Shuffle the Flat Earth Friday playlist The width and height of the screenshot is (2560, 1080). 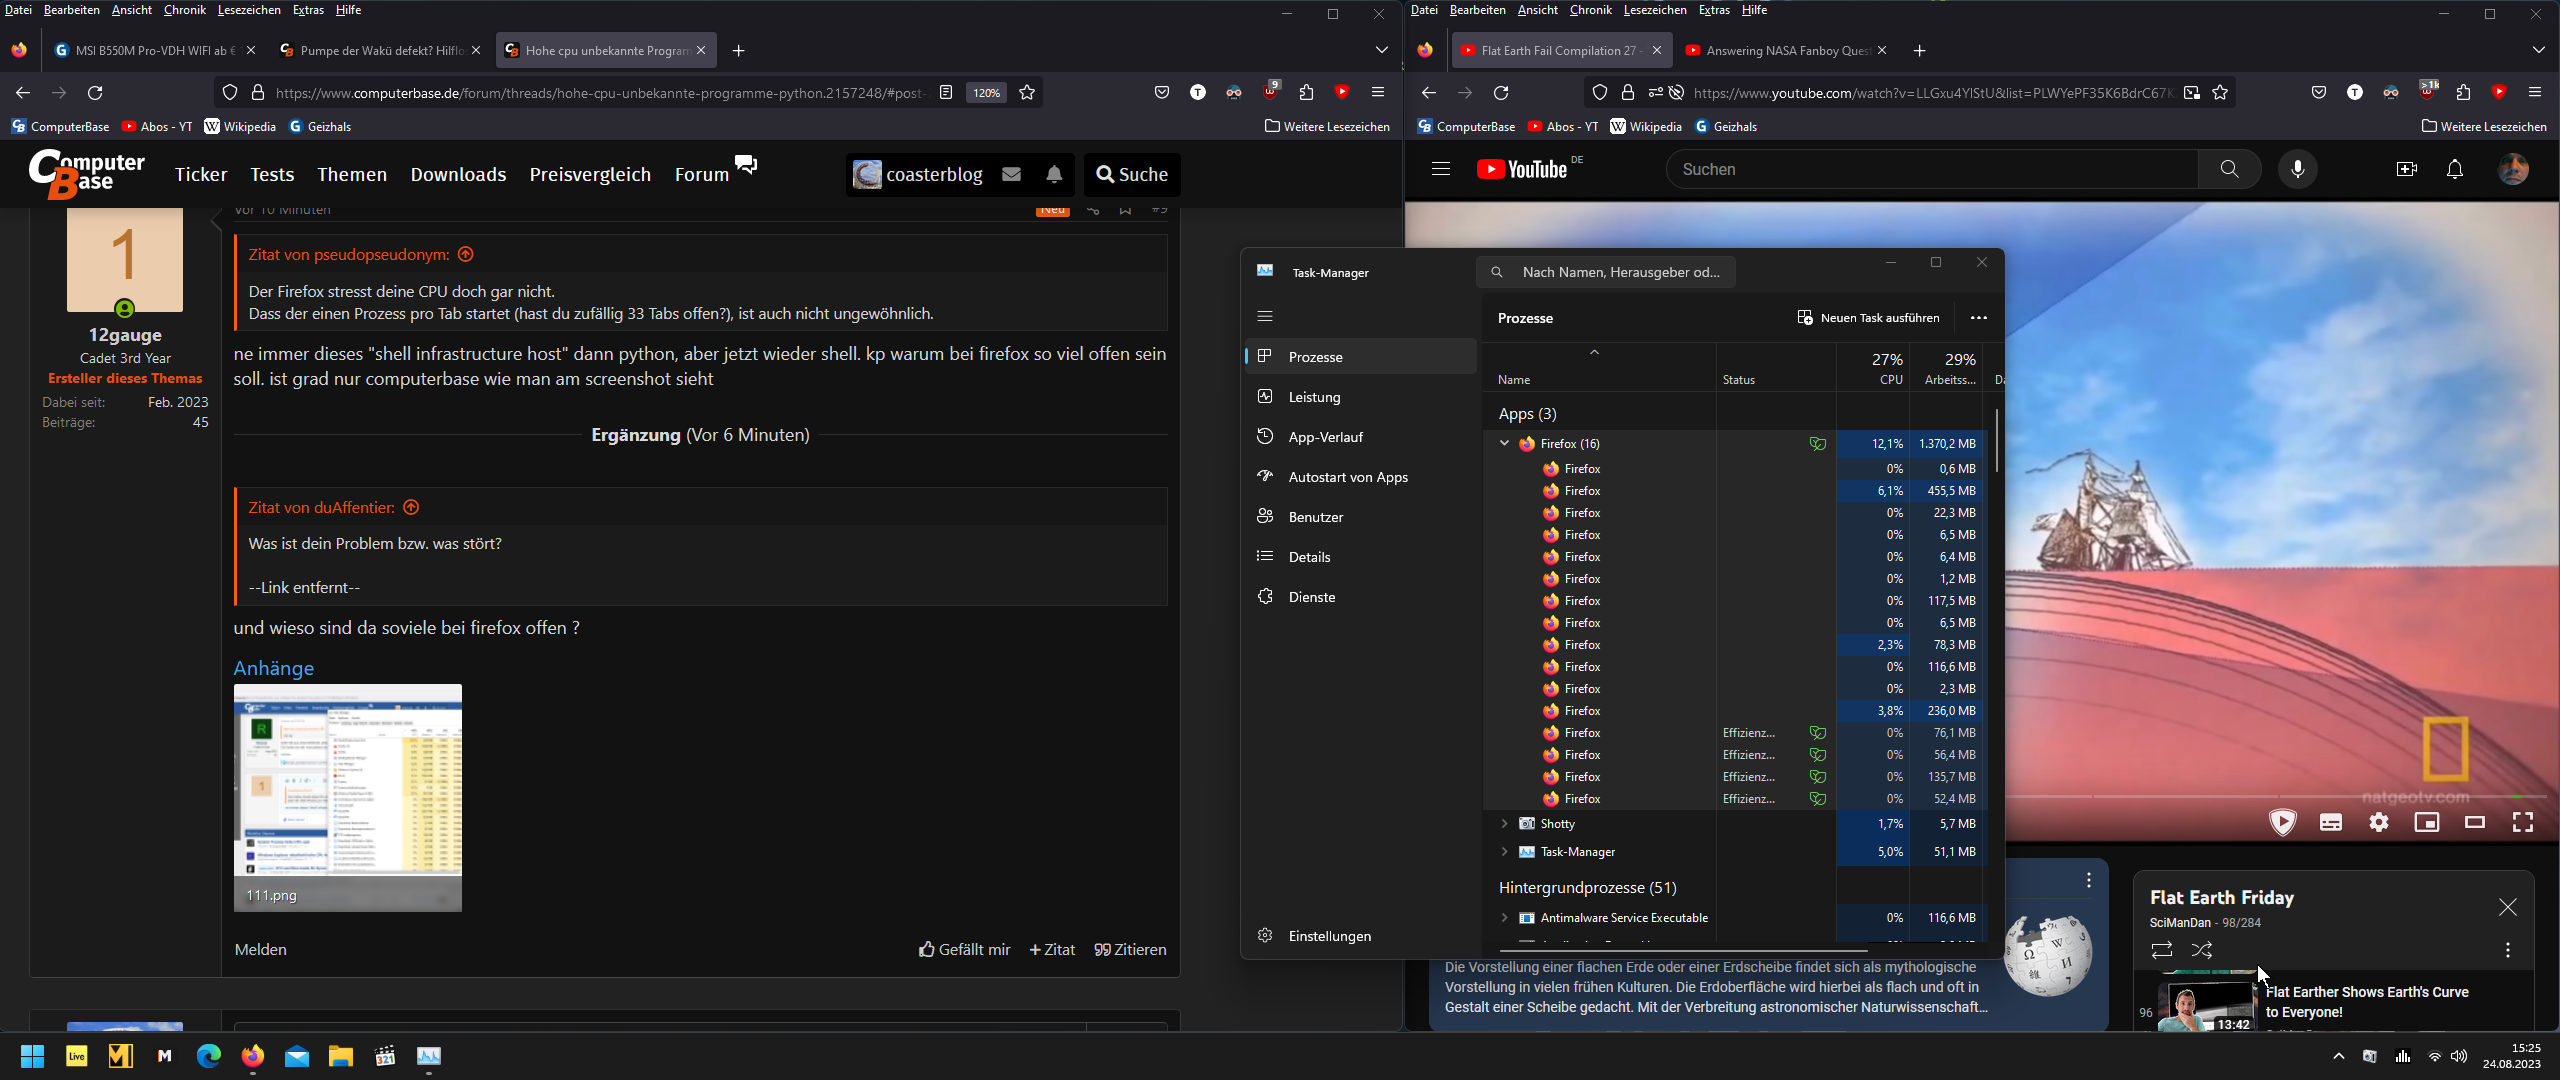[2201, 950]
